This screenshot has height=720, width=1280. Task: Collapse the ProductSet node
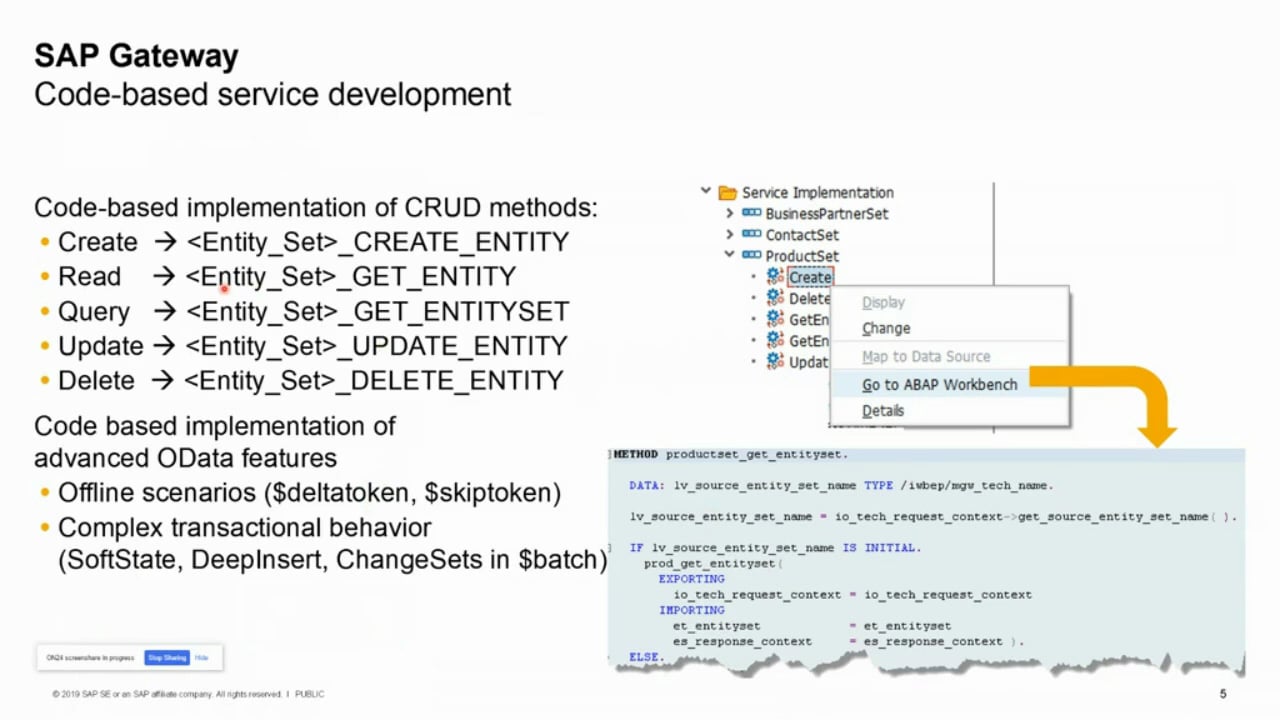click(x=729, y=255)
